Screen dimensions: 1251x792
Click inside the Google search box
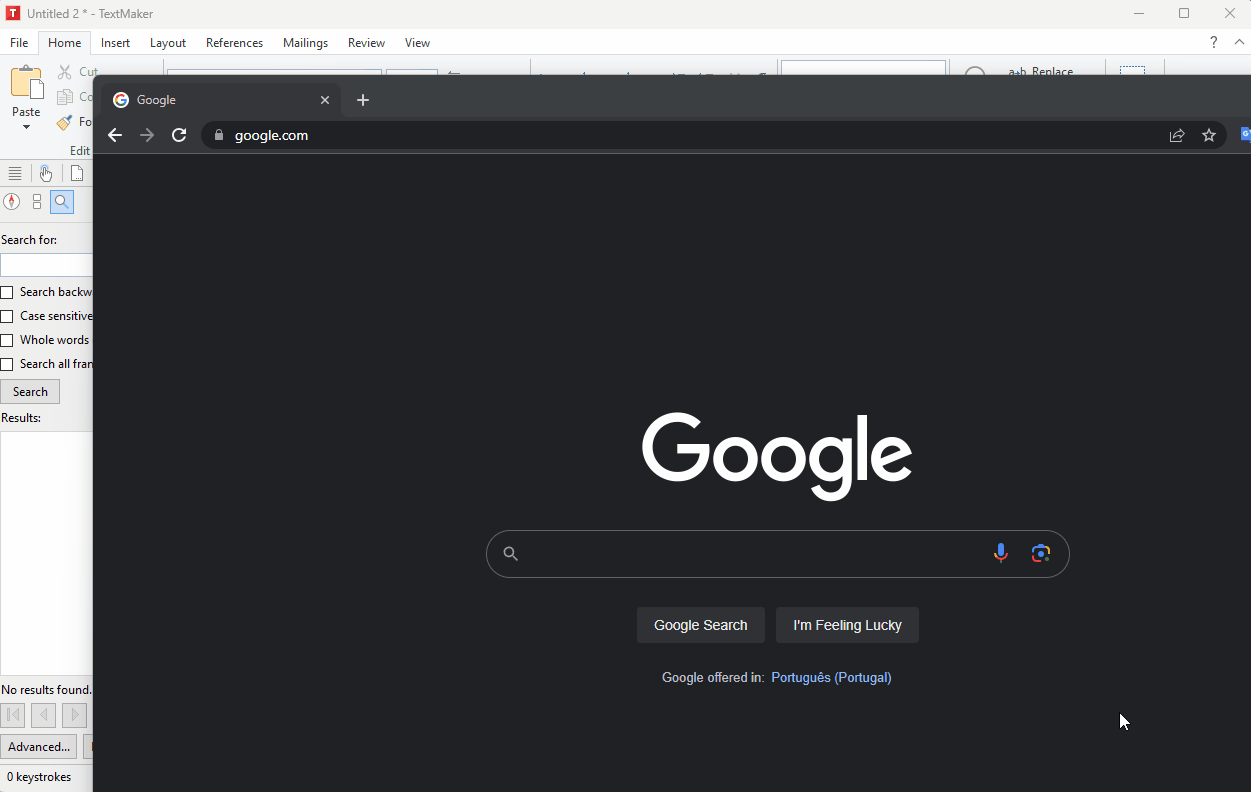coord(750,553)
